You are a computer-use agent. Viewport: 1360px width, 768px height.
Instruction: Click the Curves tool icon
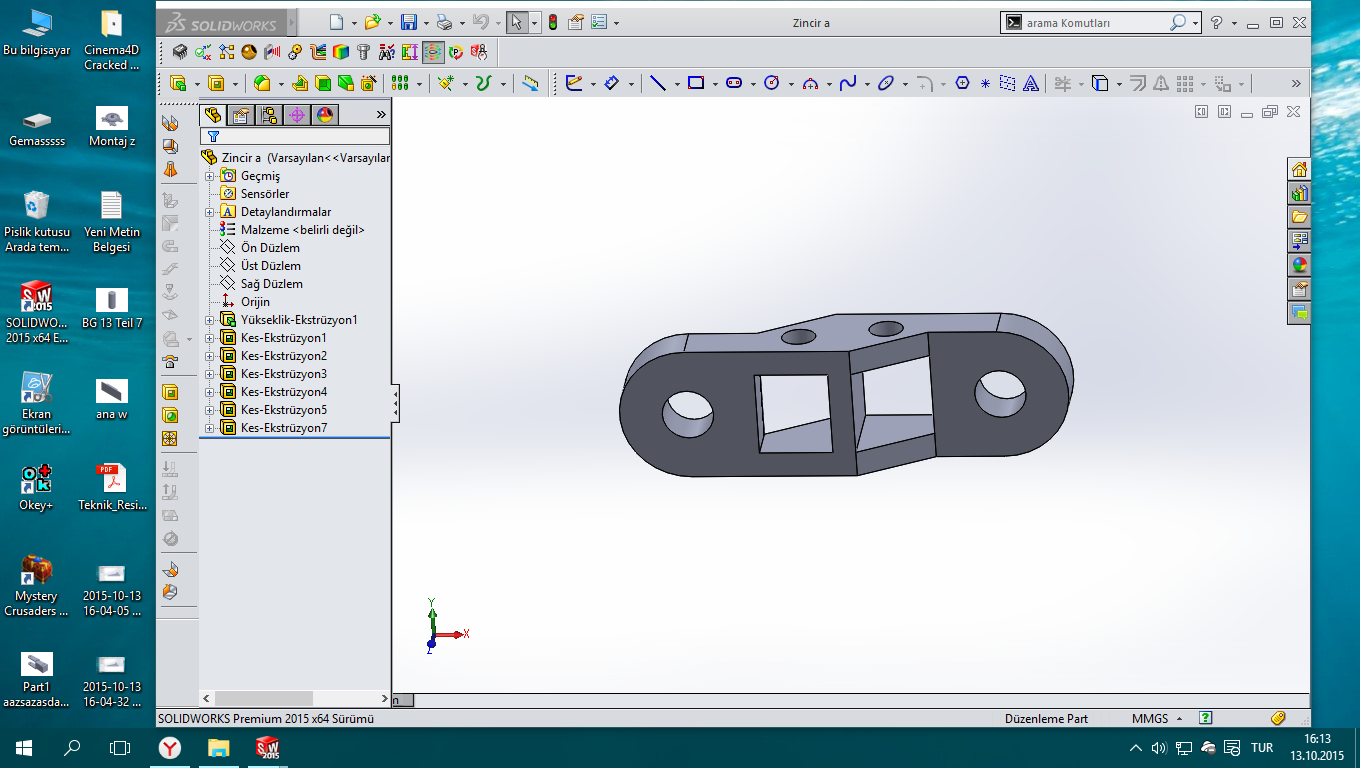point(484,84)
